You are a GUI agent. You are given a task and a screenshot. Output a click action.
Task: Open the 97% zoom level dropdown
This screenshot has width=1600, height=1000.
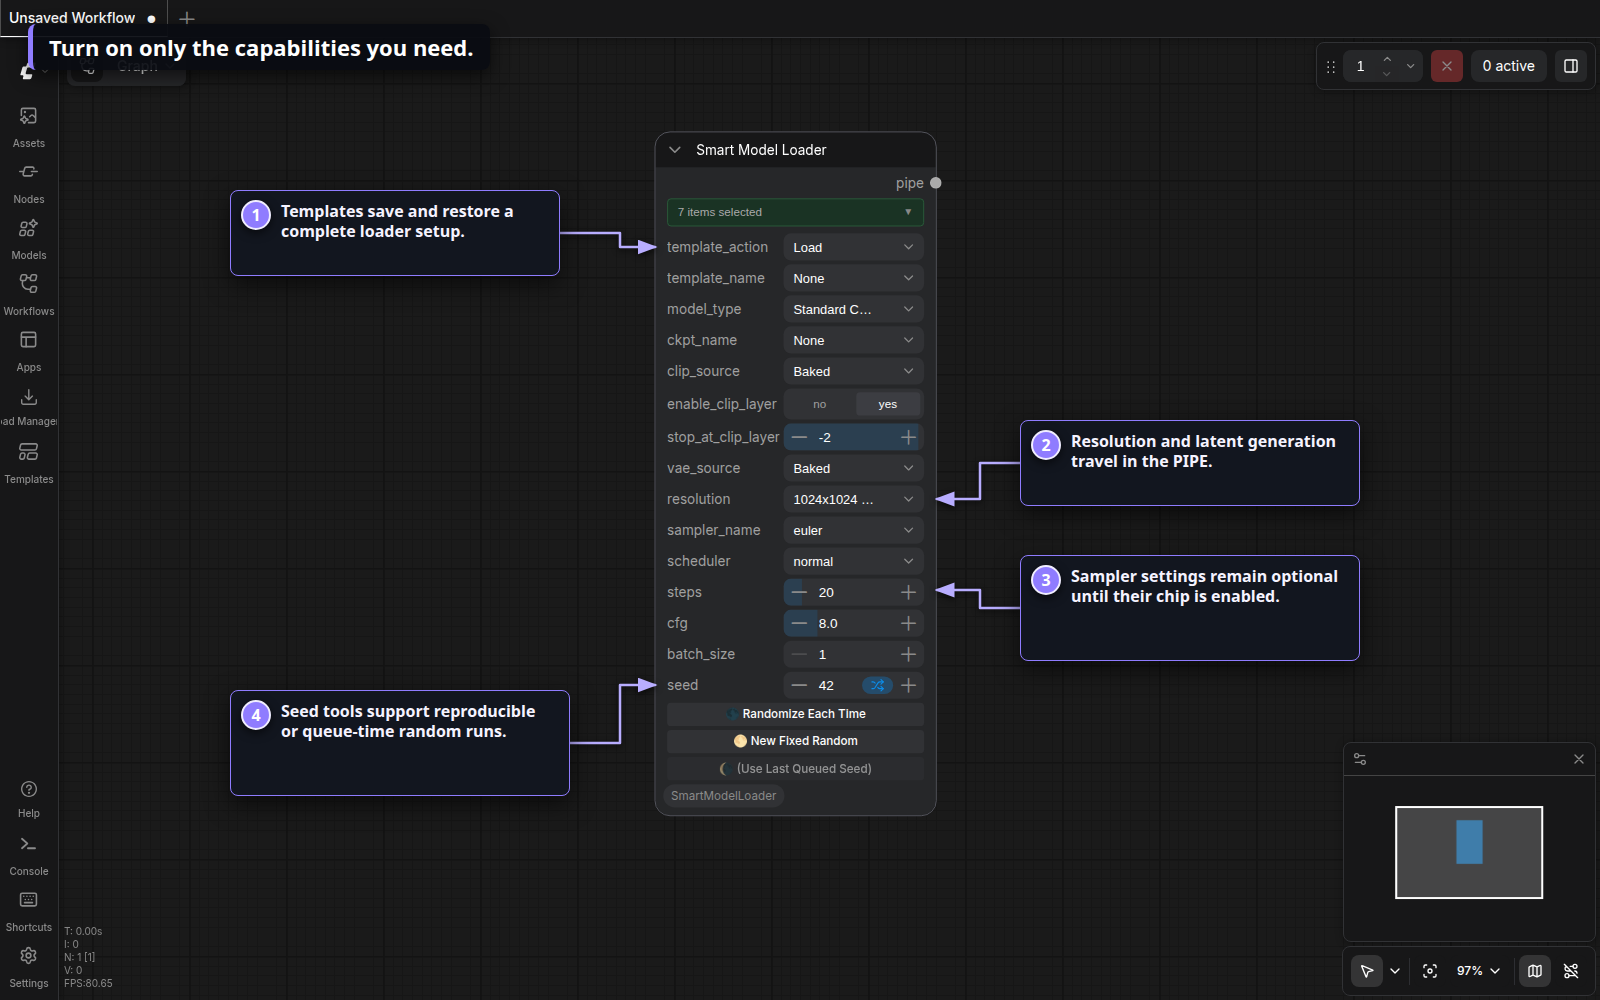click(1478, 971)
